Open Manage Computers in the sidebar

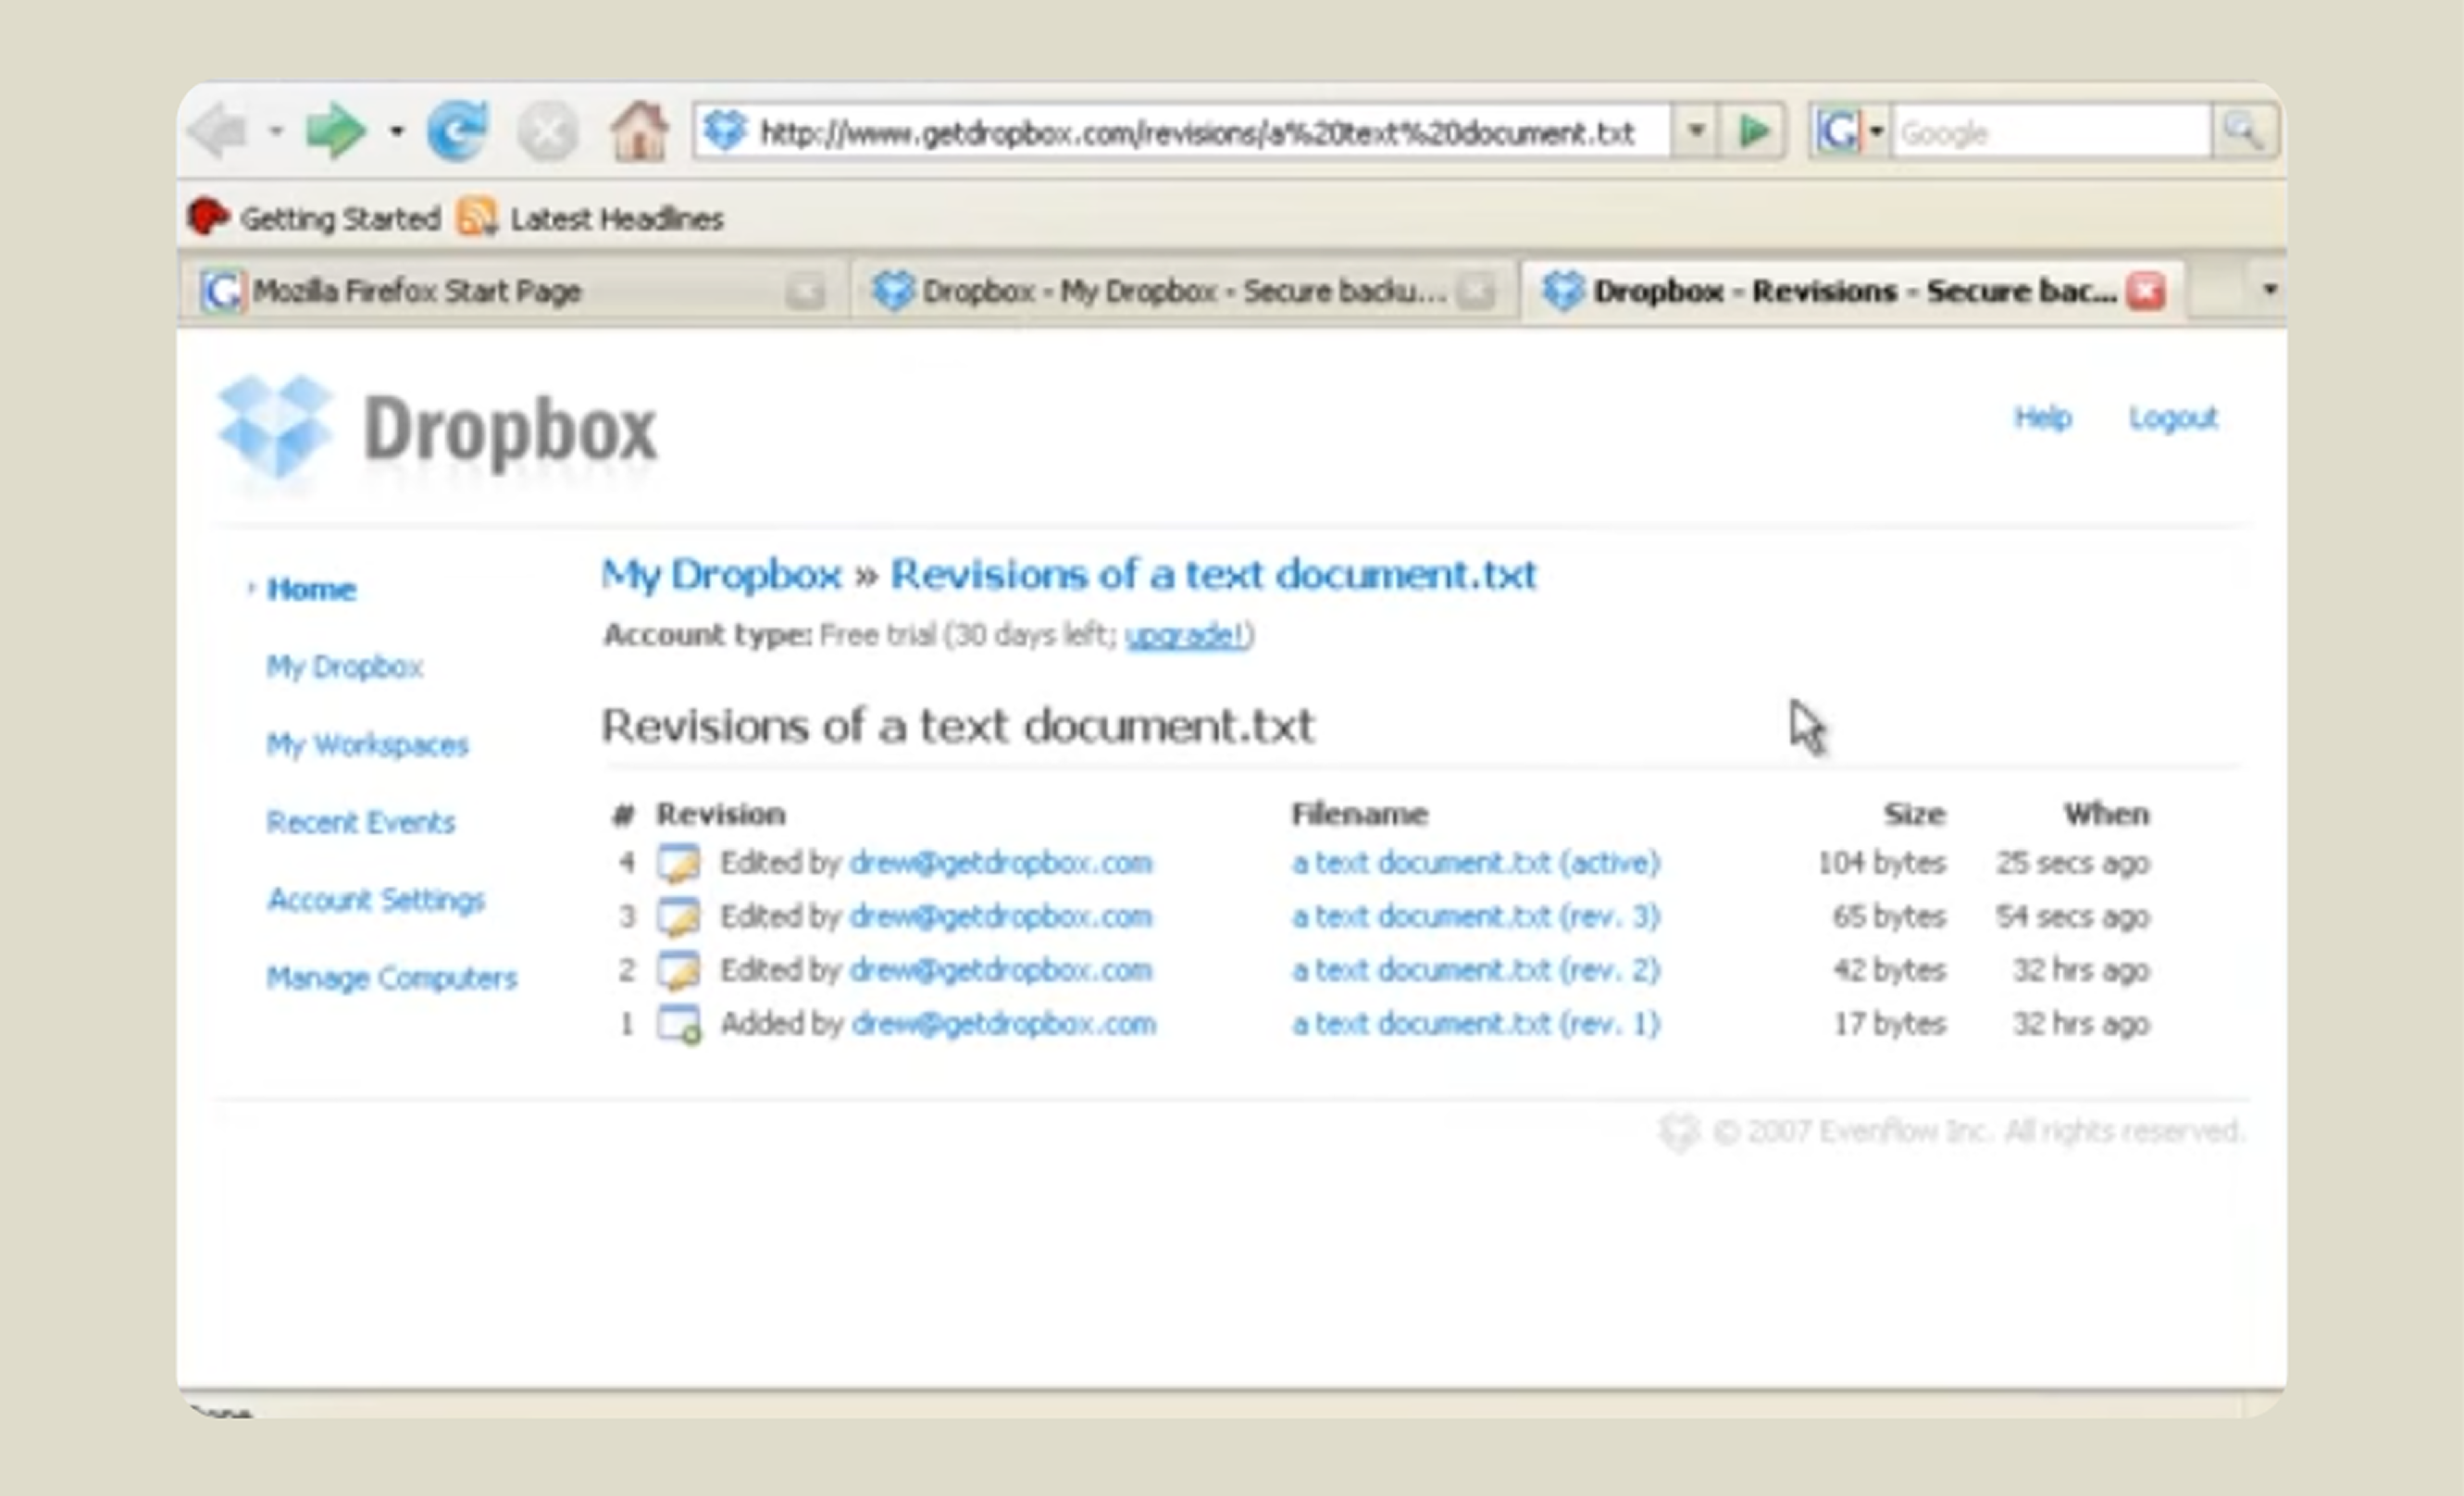coord(392,978)
